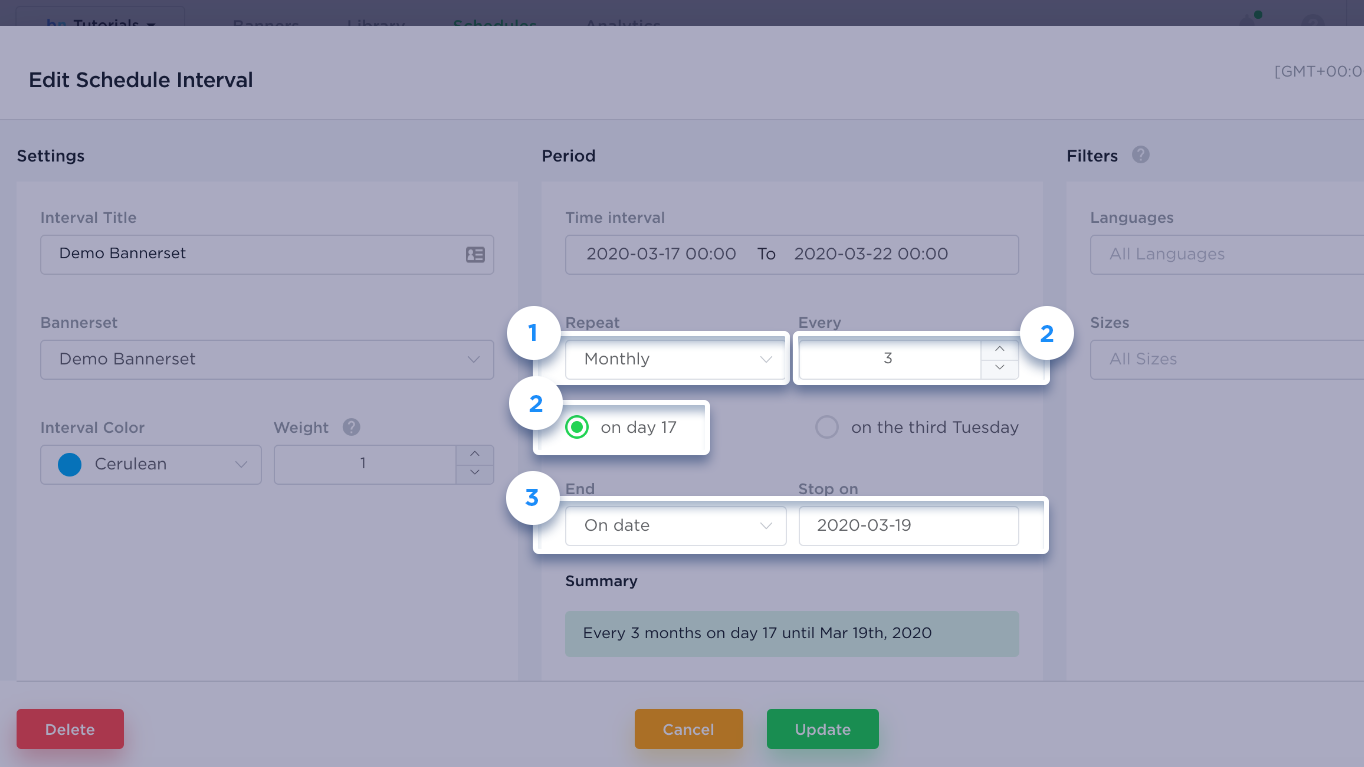The height and width of the screenshot is (767, 1364).
Task: Decrease the Every value with down arrow
Action: coord(999,369)
